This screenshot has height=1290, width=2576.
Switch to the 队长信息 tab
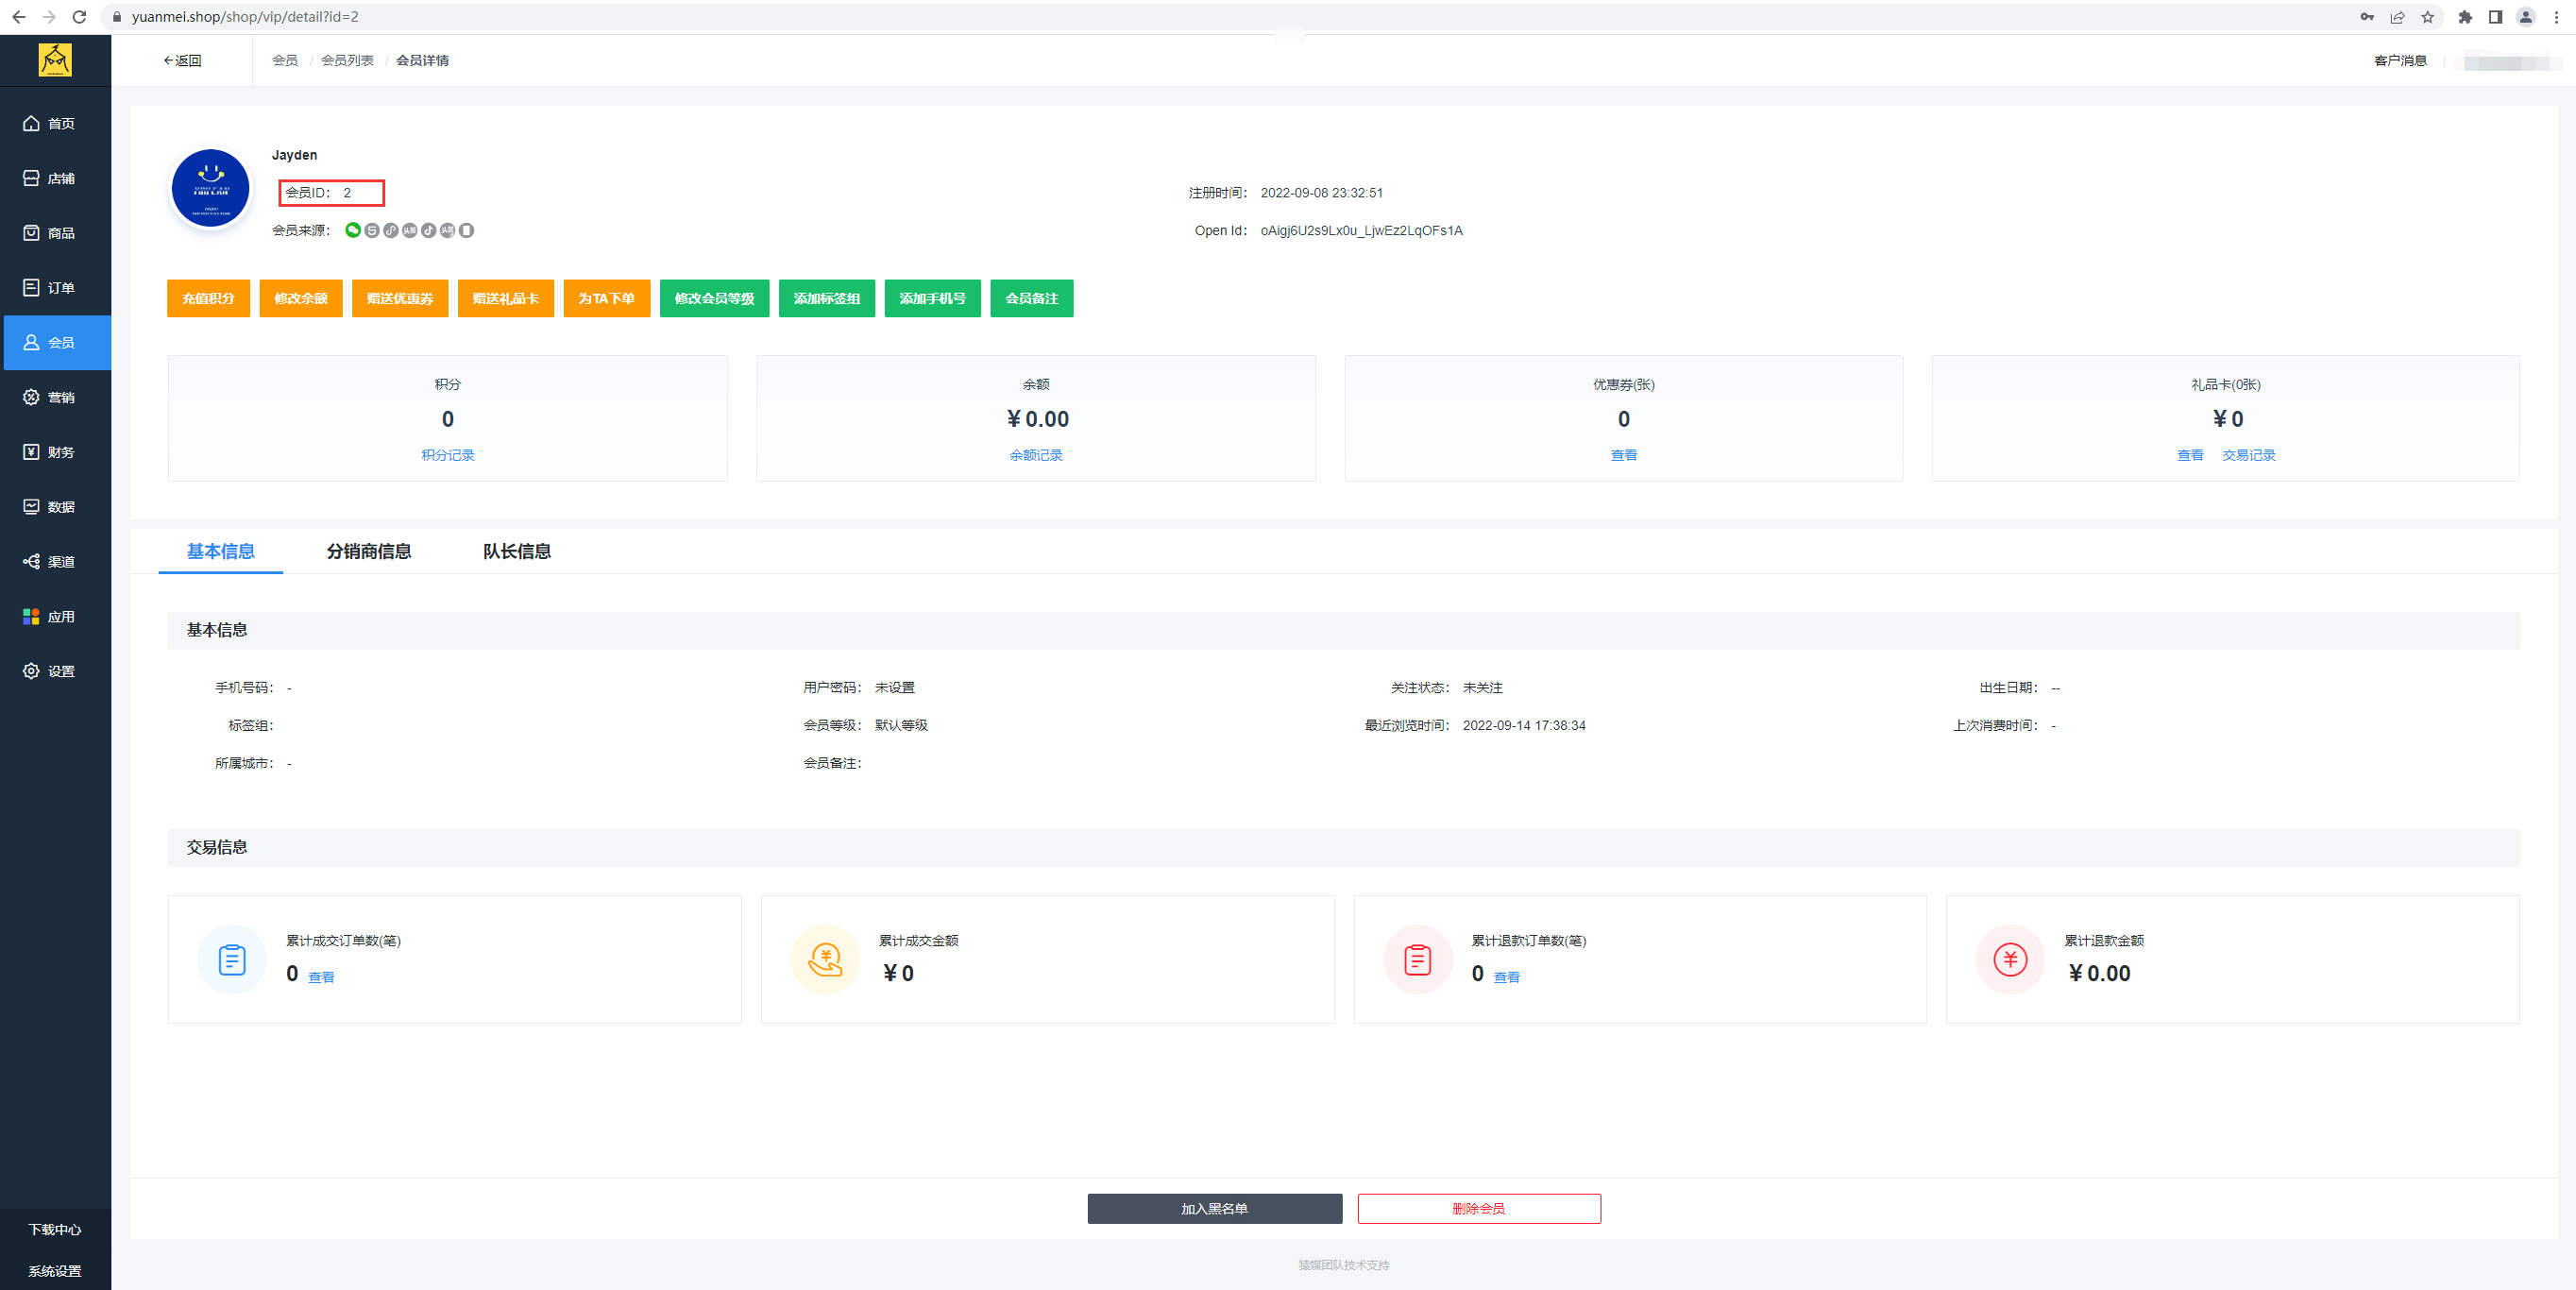(x=516, y=551)
